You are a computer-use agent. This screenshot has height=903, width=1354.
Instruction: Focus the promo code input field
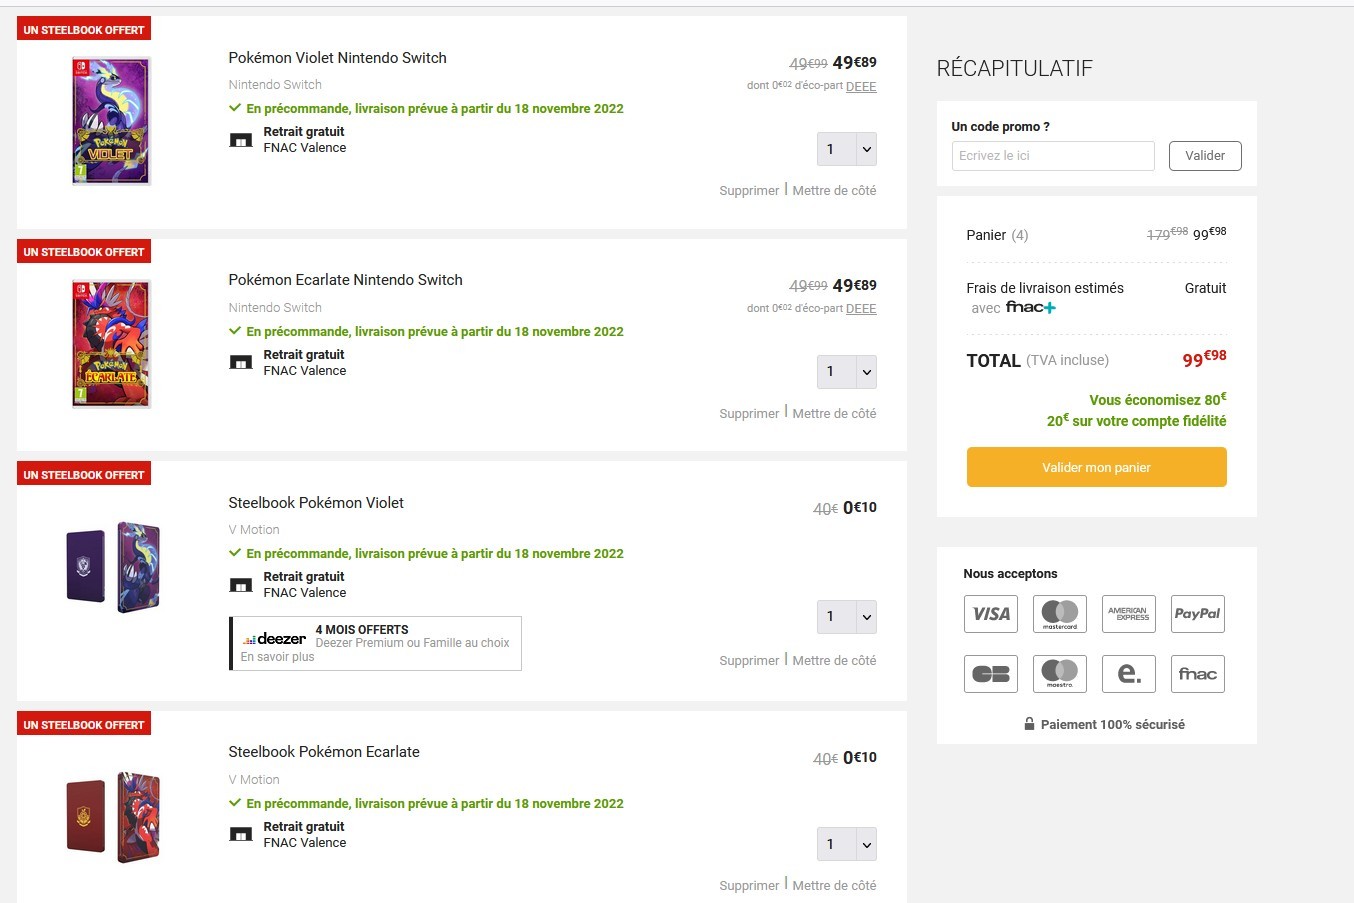point(1053,156)
